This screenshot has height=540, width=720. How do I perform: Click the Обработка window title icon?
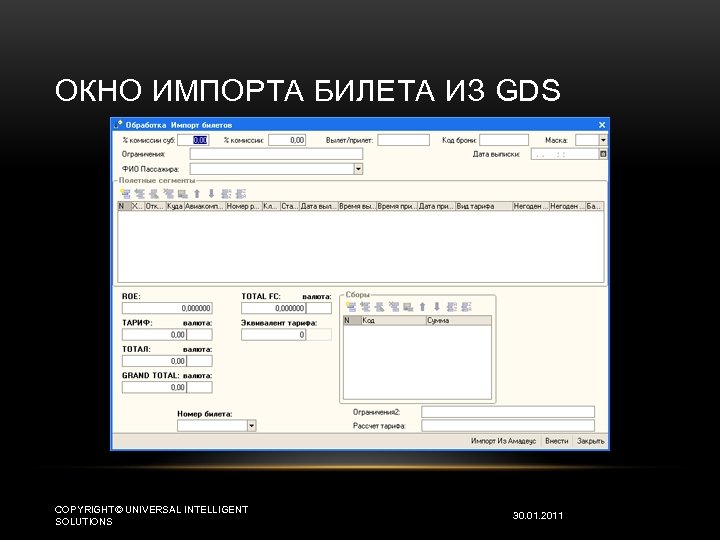coord(118,124)
